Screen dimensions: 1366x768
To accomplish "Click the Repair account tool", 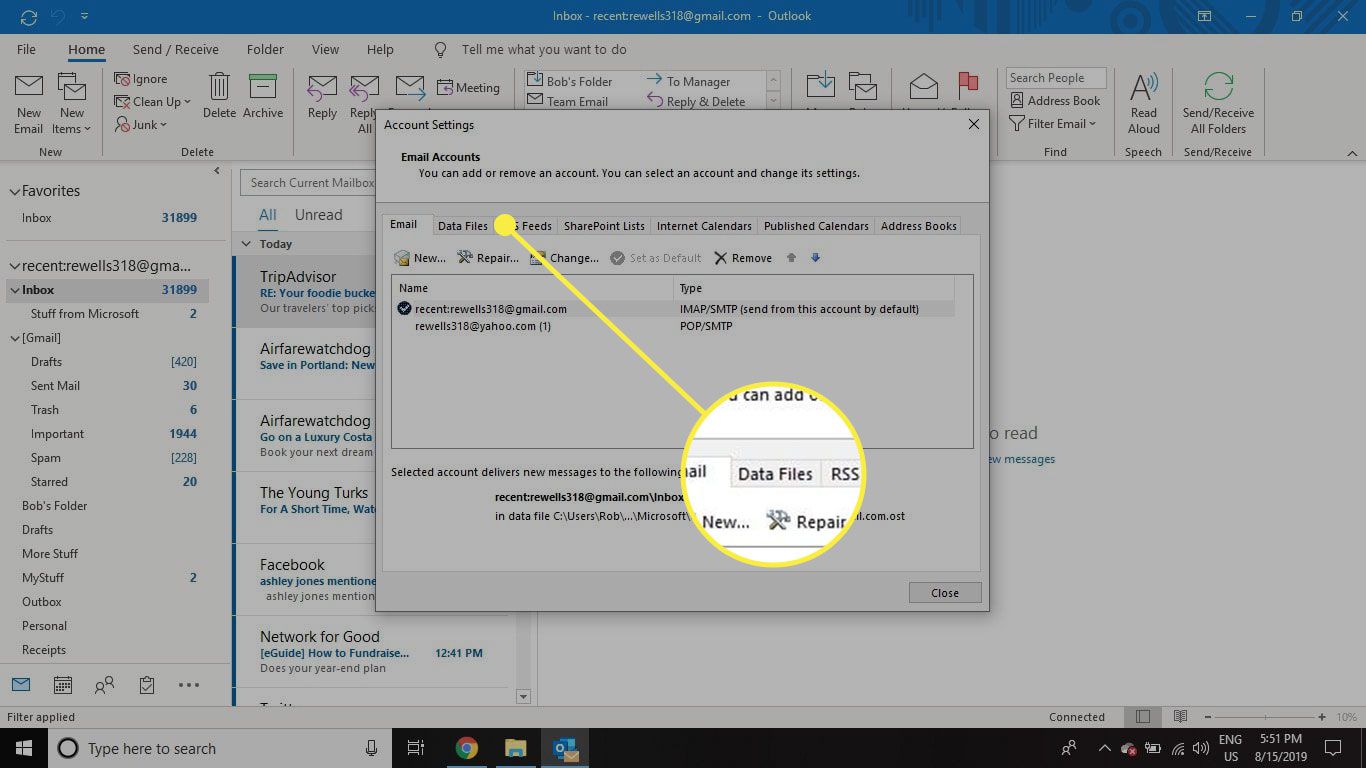I will [x=488, y=258].
